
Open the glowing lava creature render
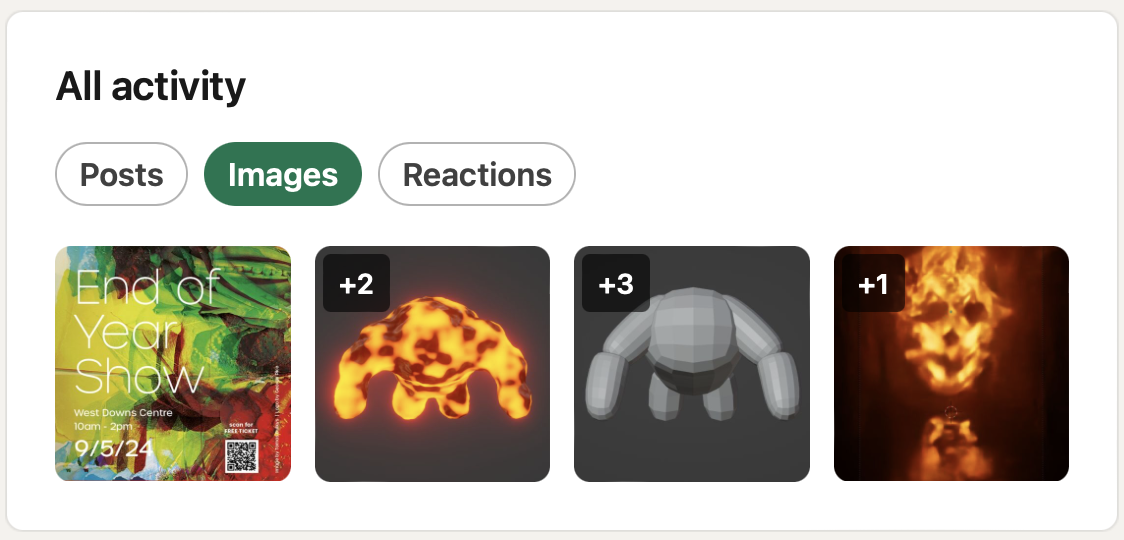click(x=432, y=364)
